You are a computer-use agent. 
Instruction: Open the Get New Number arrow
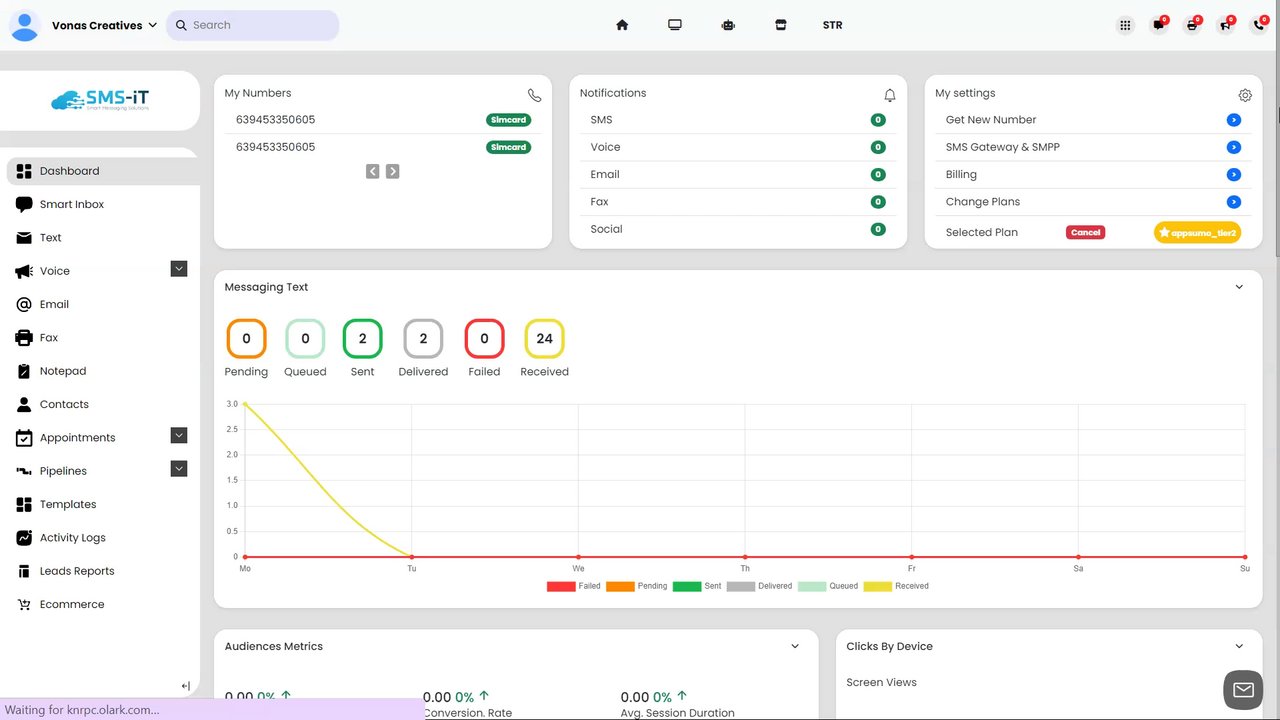point(1234,120)
